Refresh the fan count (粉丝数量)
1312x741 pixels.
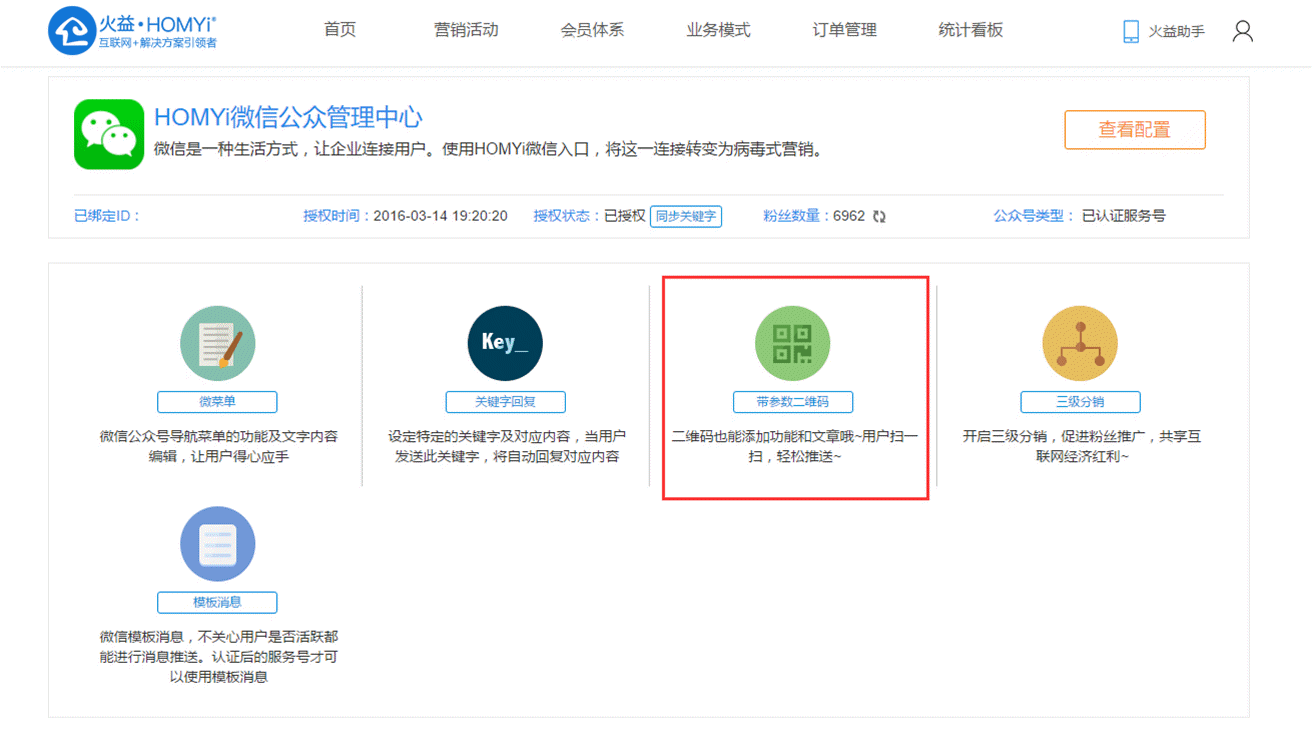tap(879, 216)
